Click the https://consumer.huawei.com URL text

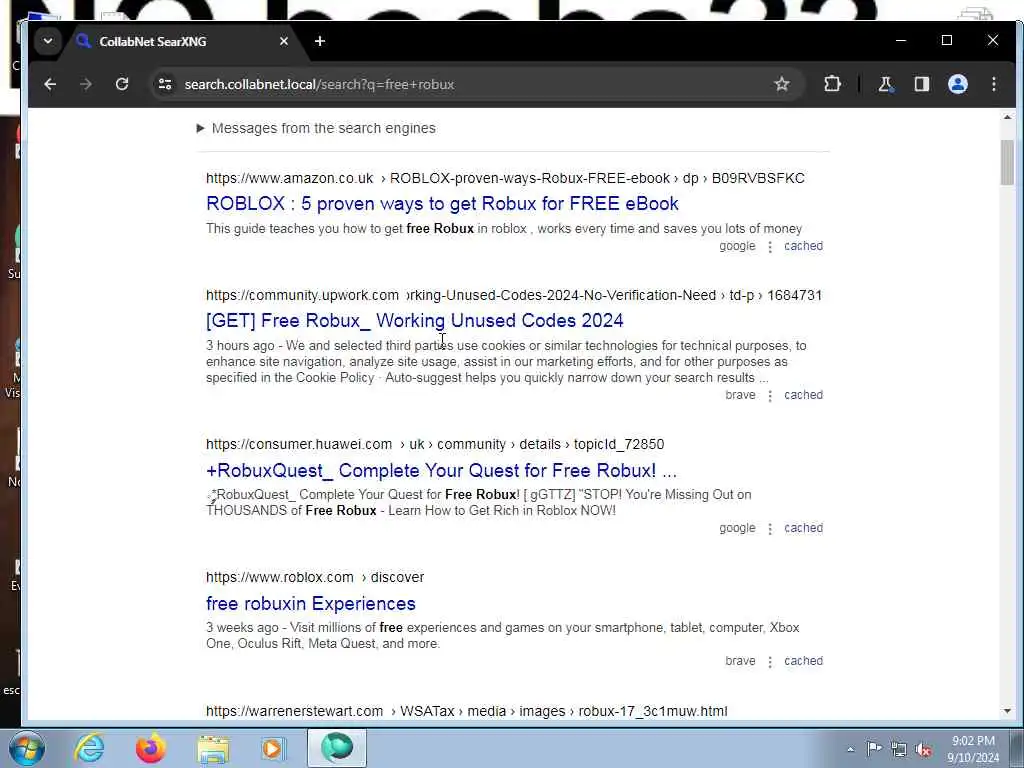pyautogui.click(x=298, y=444)
